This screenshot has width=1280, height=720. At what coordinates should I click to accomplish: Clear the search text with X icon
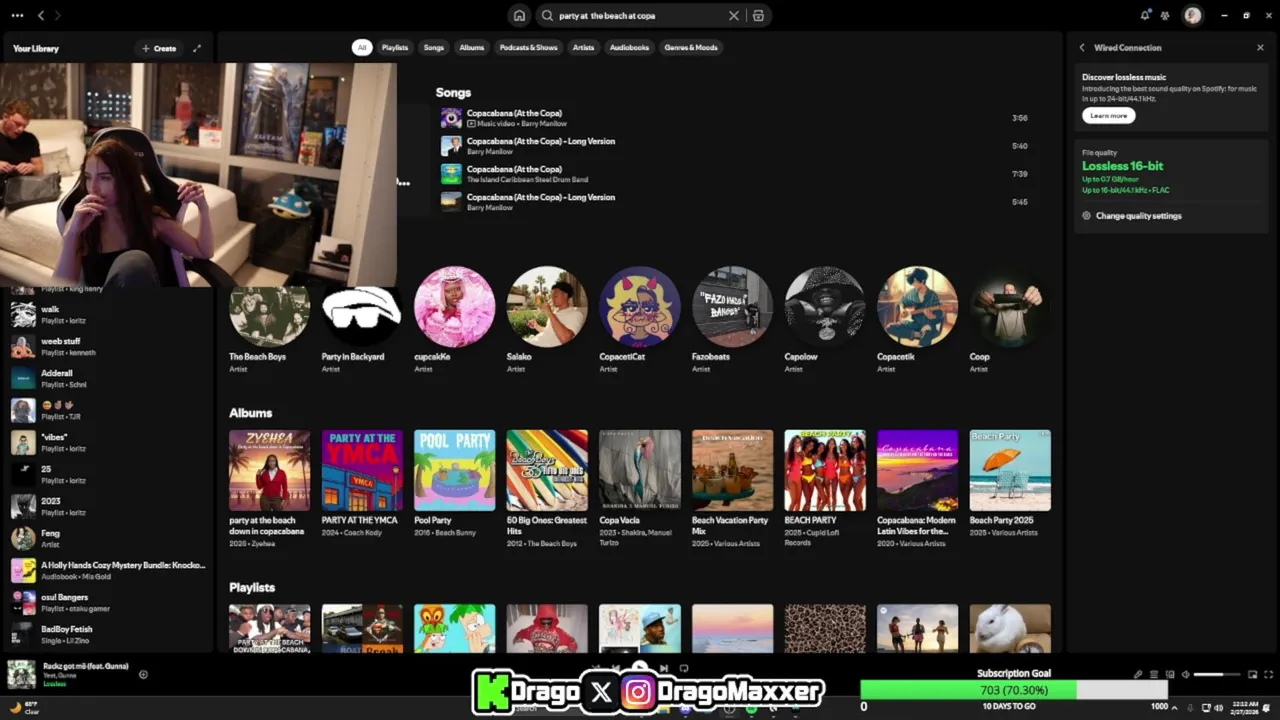click(x=734, y=16)
